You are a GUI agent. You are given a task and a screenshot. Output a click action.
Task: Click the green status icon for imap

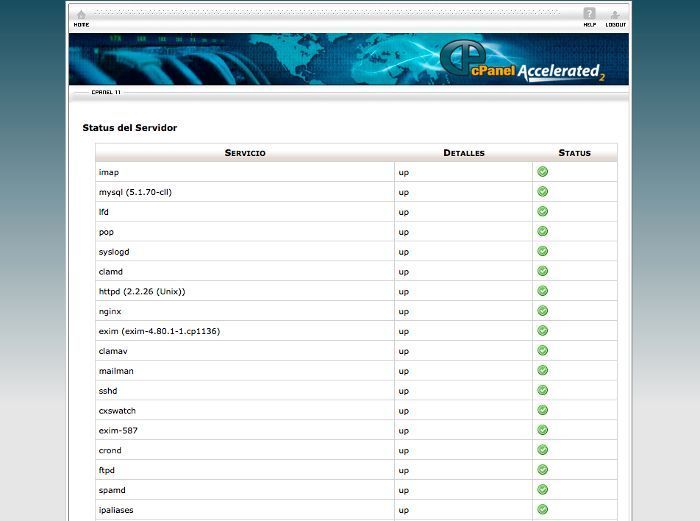[x=543, y=171]
